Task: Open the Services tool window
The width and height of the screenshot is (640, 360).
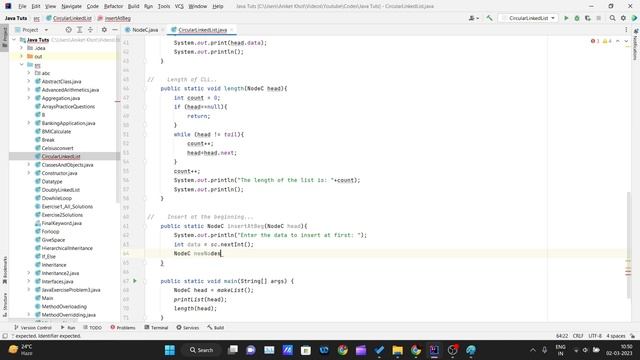Action: 188,327
